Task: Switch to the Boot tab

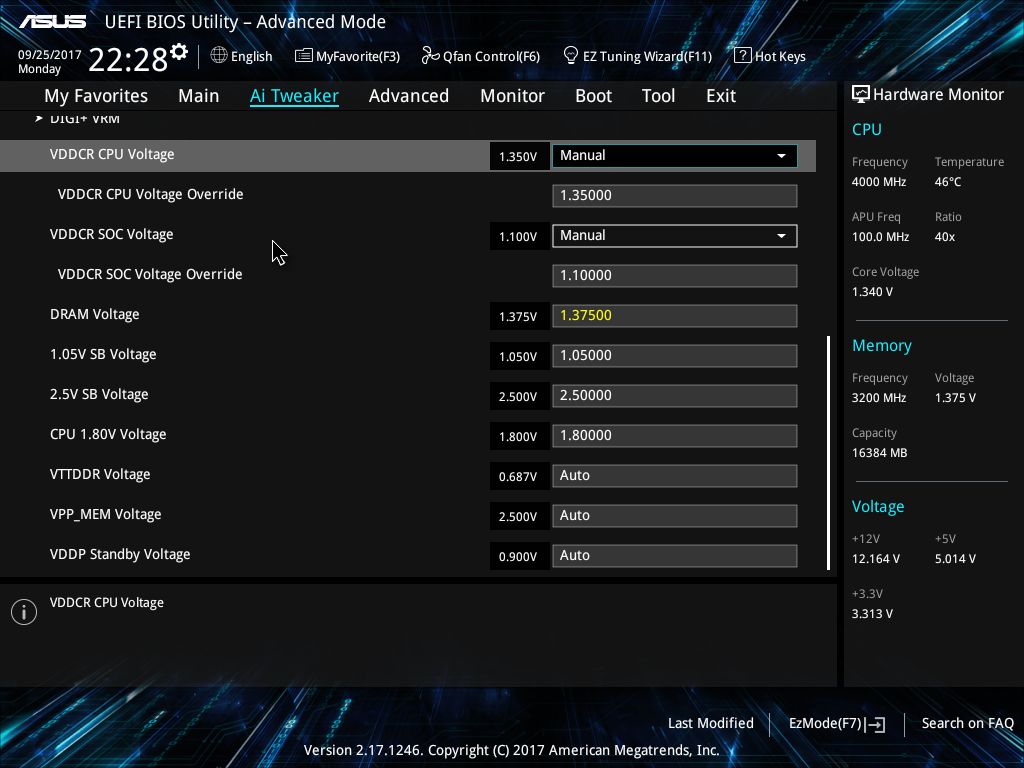Action: point(593,96)
